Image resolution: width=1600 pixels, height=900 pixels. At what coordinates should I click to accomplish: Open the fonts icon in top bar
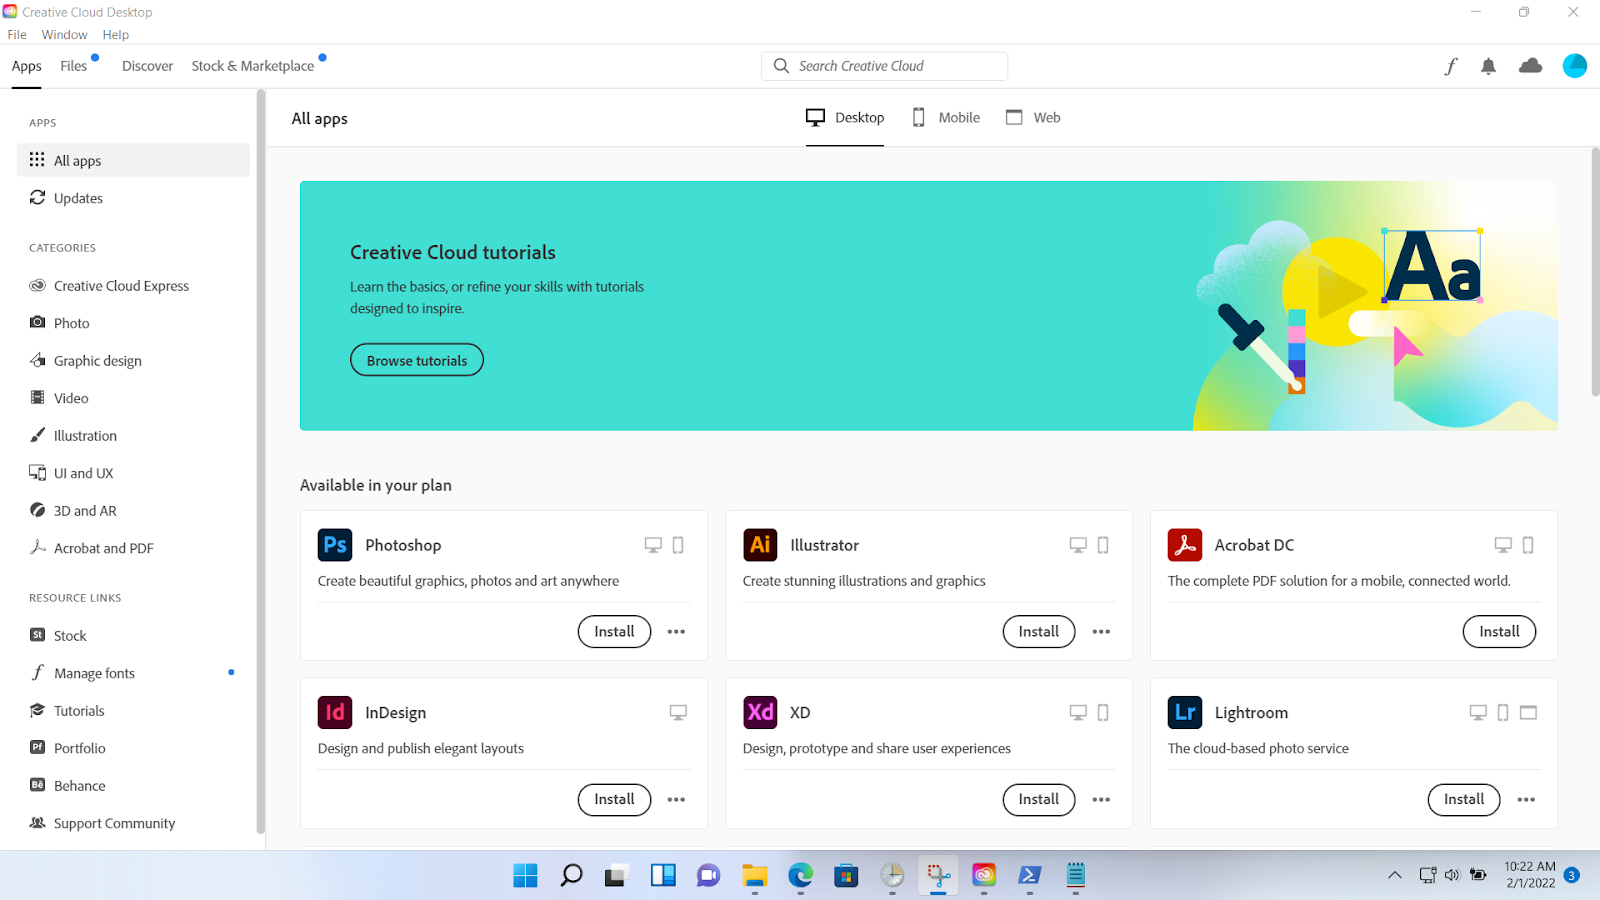coord(1450,66)
